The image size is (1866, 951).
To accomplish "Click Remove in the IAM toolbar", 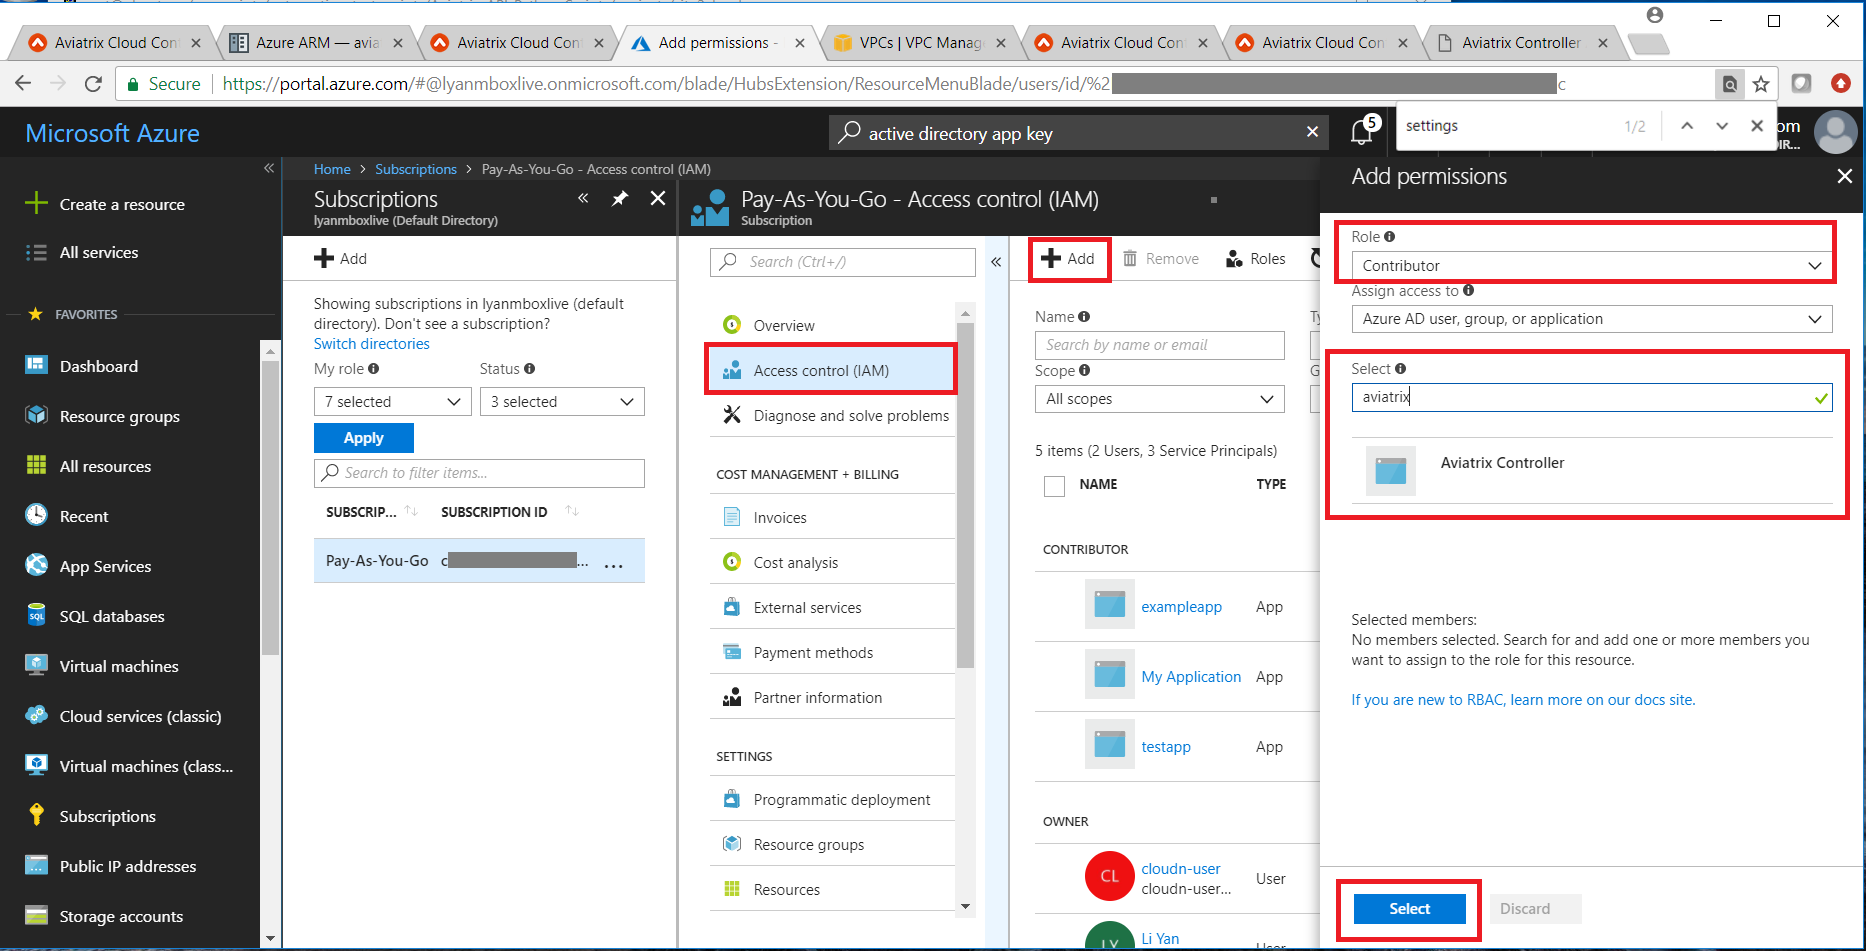I will pos(1160,258).
